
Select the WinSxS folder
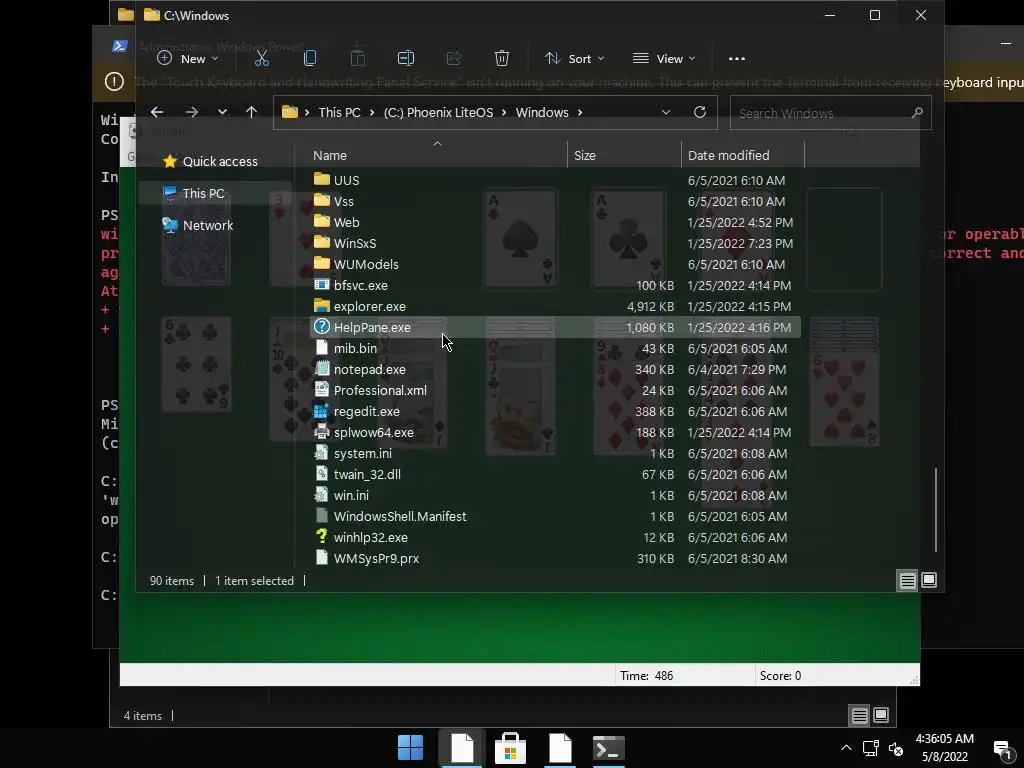pos(554,243)
